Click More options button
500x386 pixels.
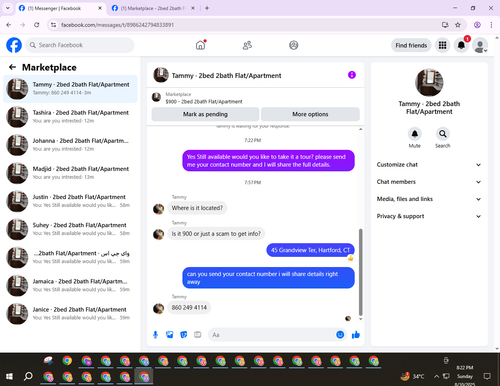[310, 114]
